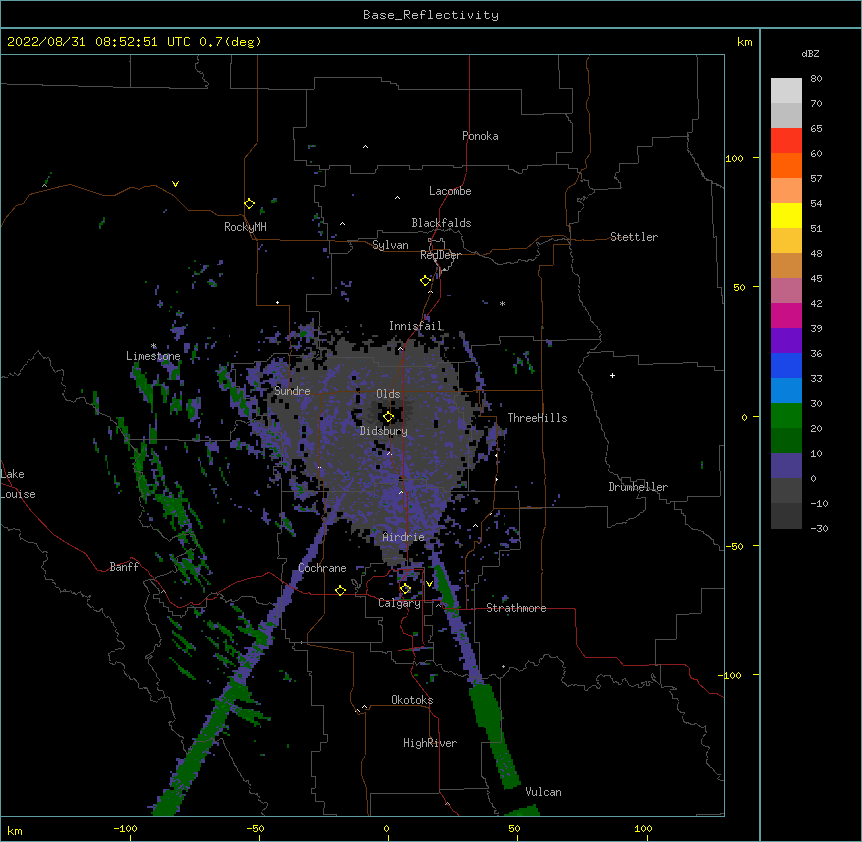Click the Drumheller town label

tap(638, 487)
